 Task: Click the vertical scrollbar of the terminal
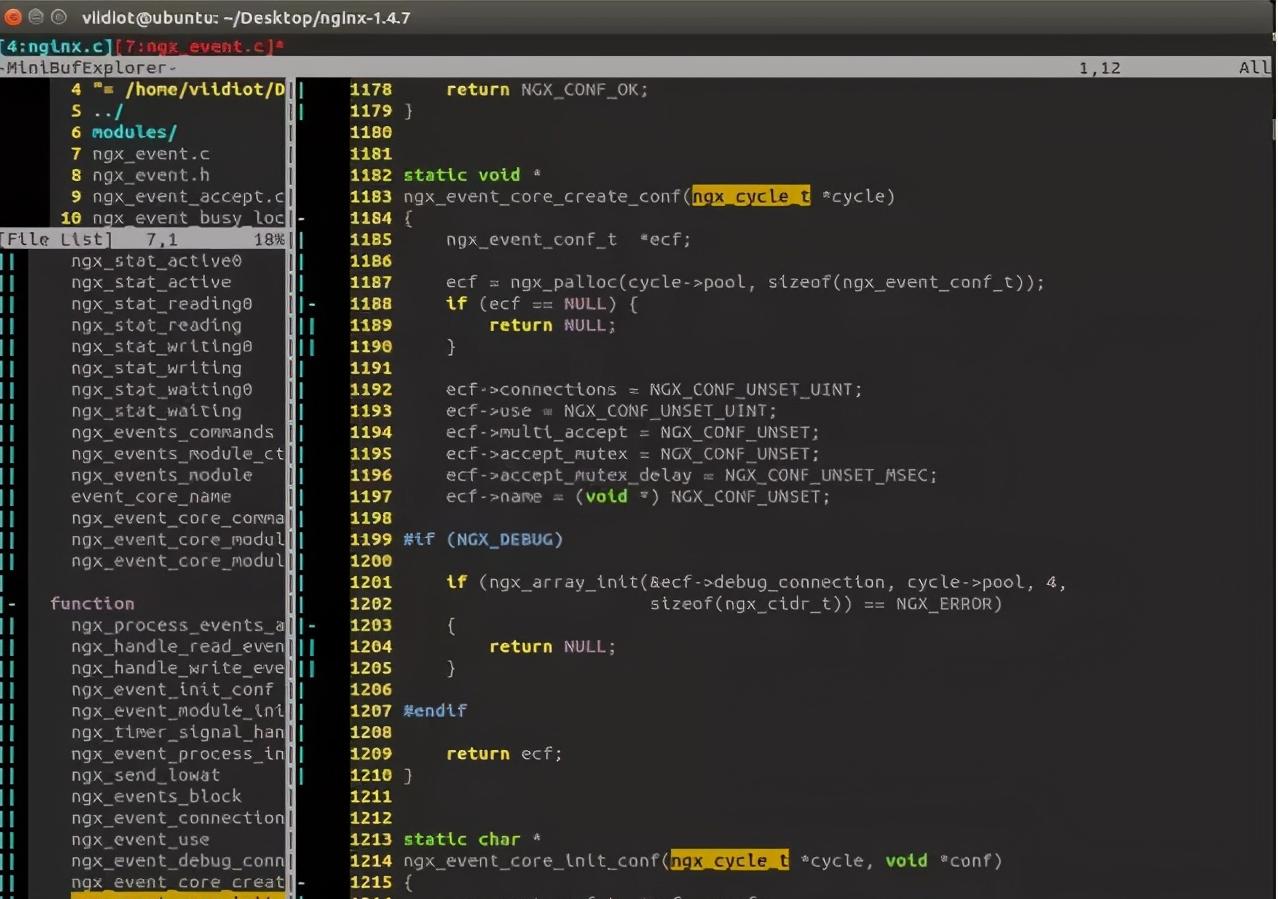coord(1273,130)
